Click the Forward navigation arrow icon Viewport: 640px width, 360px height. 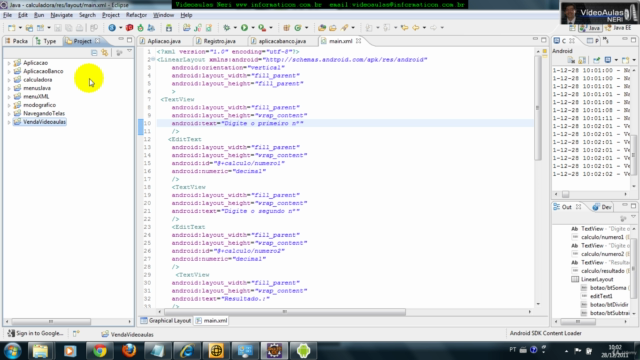click(433, 28)
